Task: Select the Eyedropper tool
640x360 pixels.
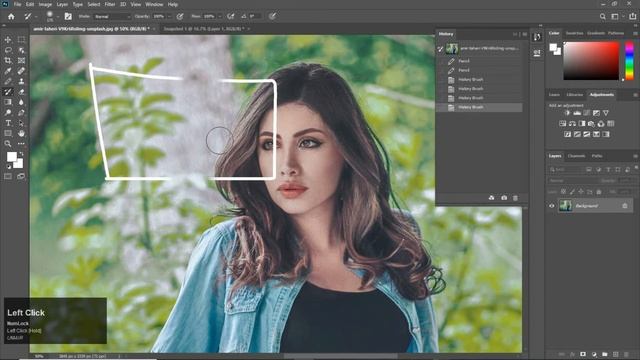Action: click(x=8, y=71)
